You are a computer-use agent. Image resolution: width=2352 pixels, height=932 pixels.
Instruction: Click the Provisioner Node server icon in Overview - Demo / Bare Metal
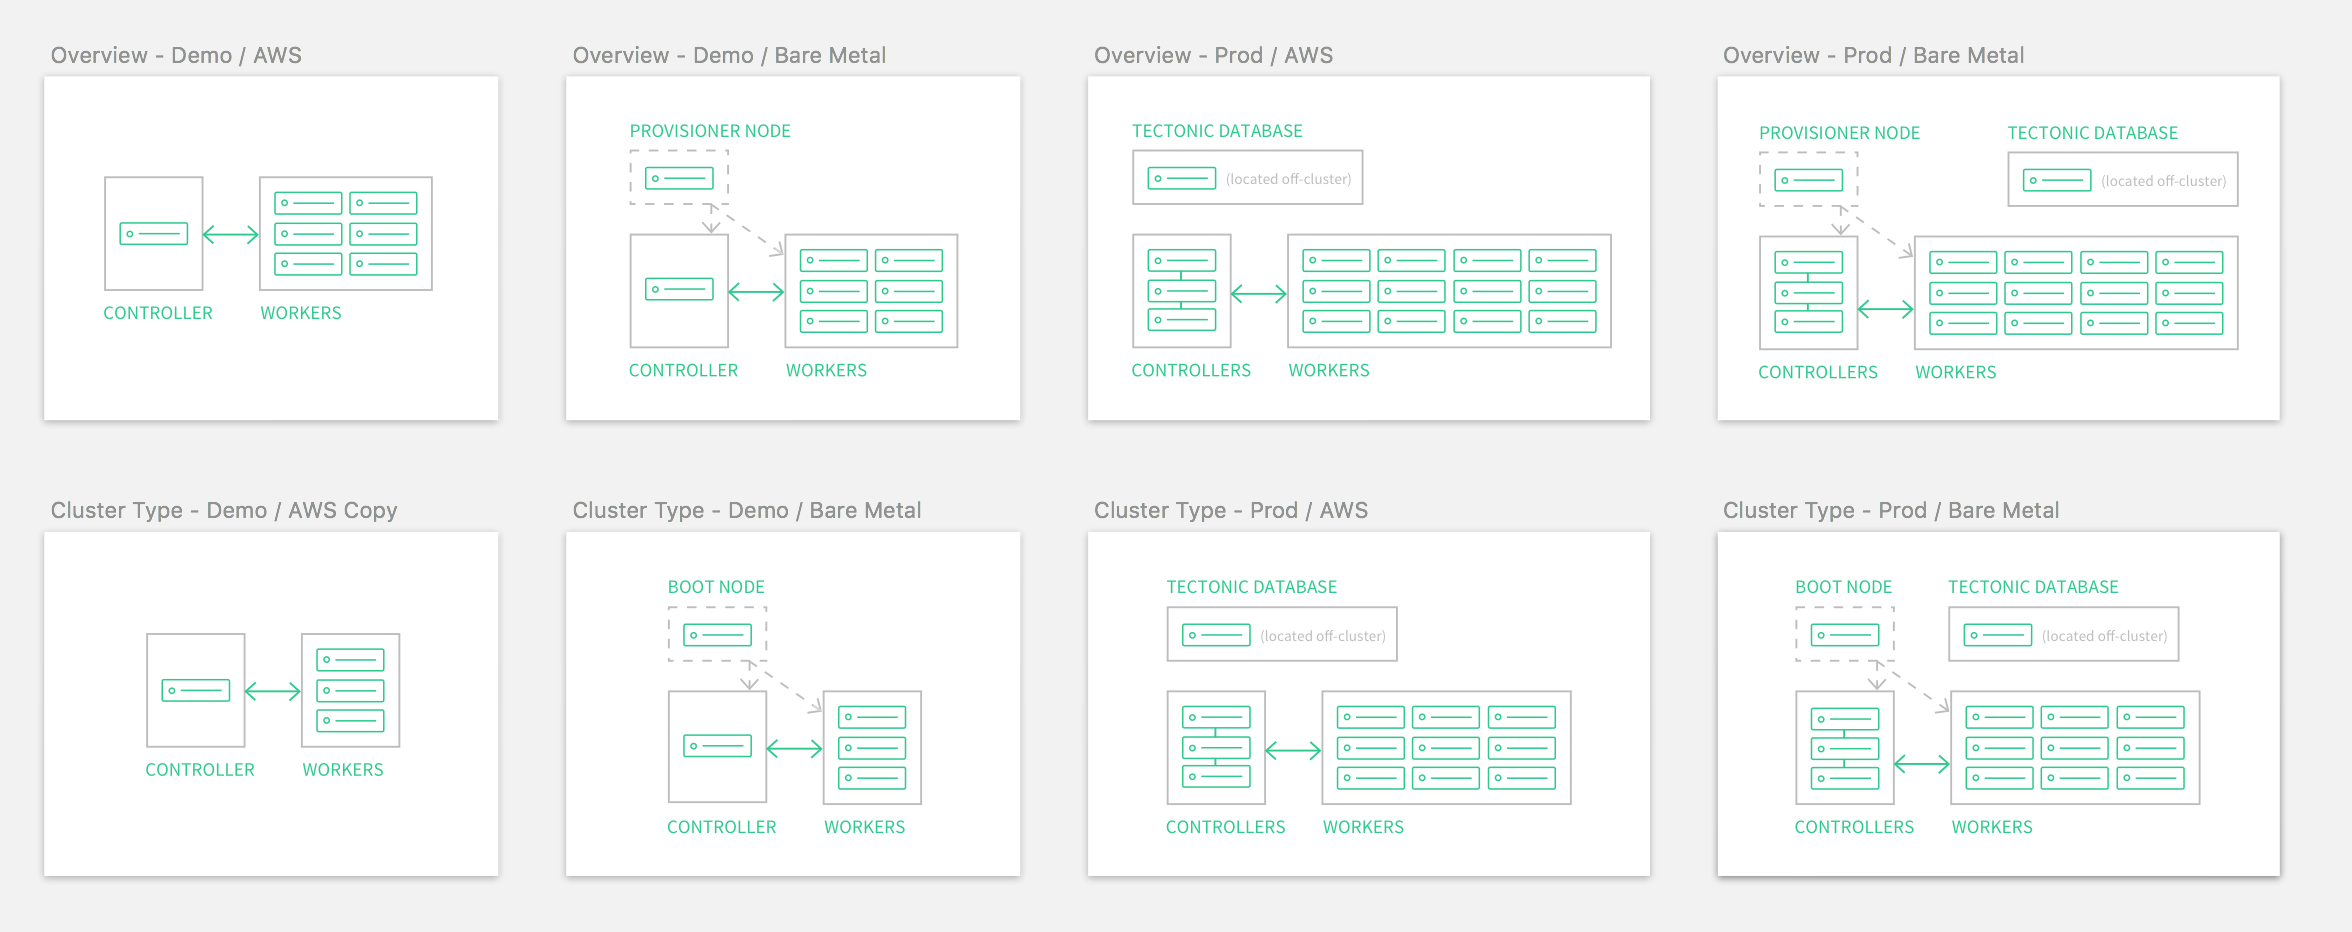tap(679, 179)
